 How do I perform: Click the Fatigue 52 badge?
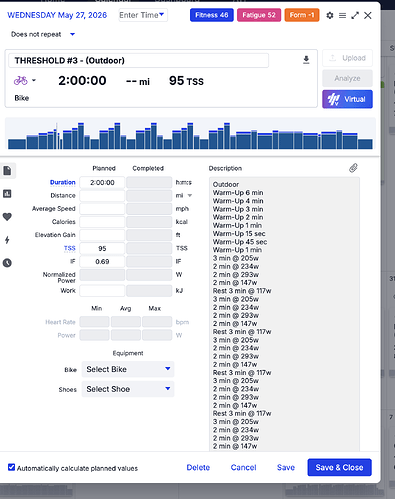click(x=259, y=15)
